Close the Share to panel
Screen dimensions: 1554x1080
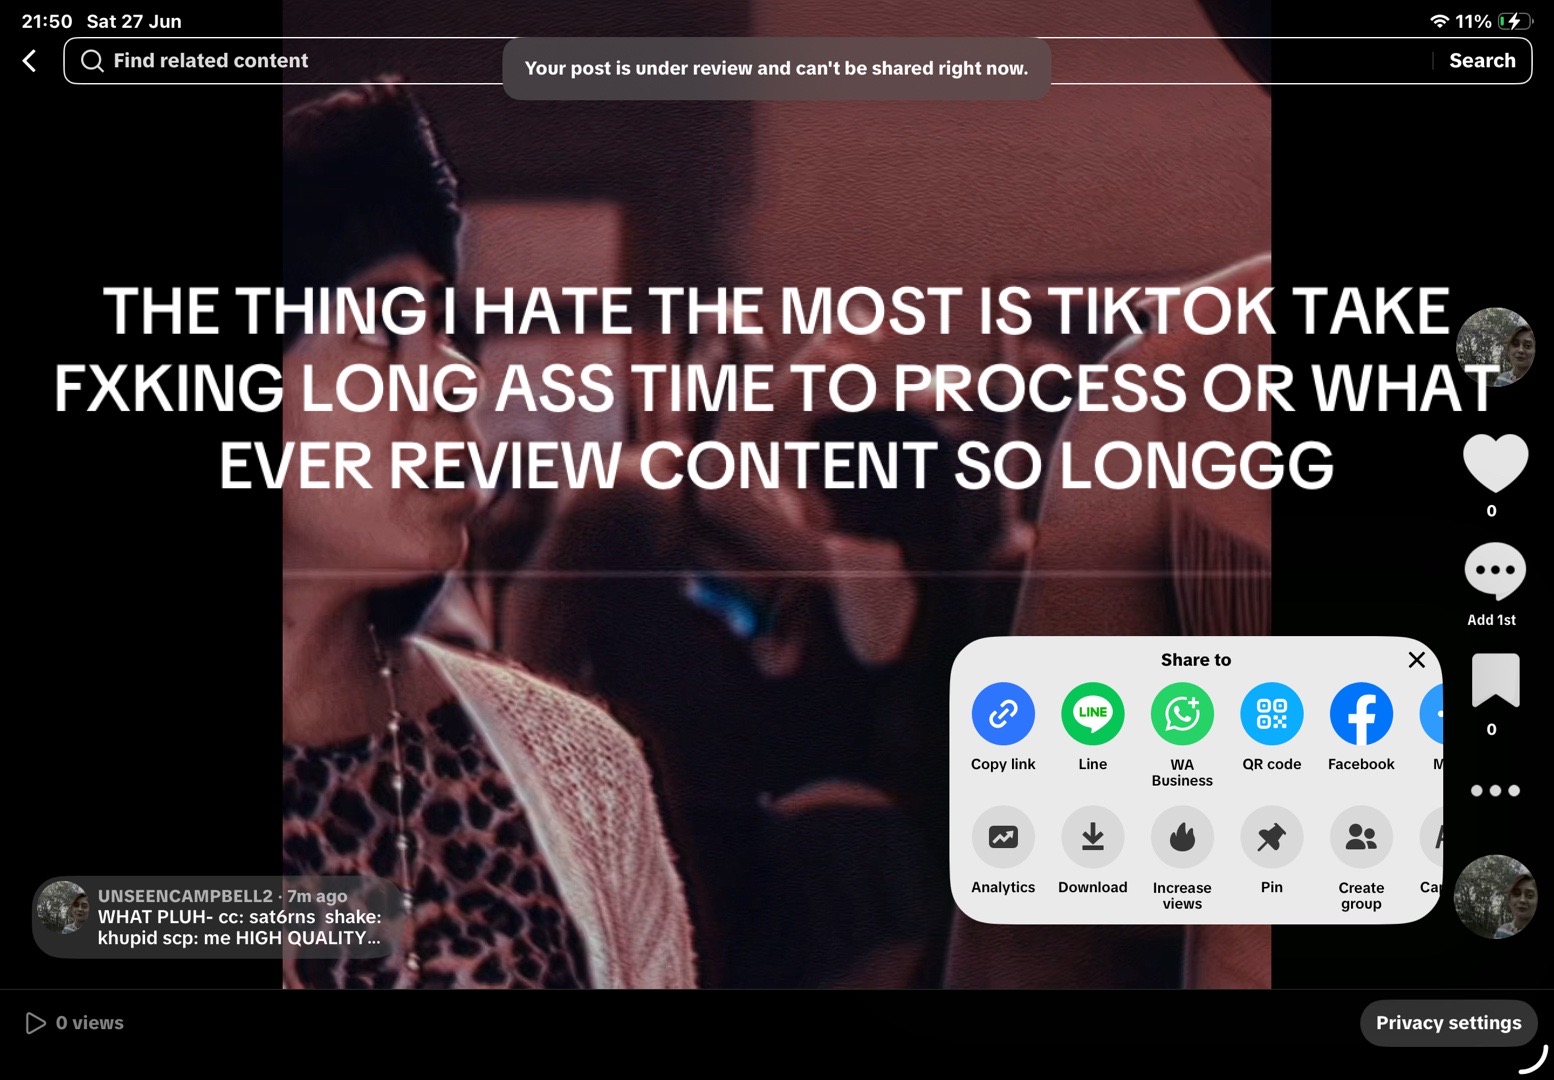1416,660
